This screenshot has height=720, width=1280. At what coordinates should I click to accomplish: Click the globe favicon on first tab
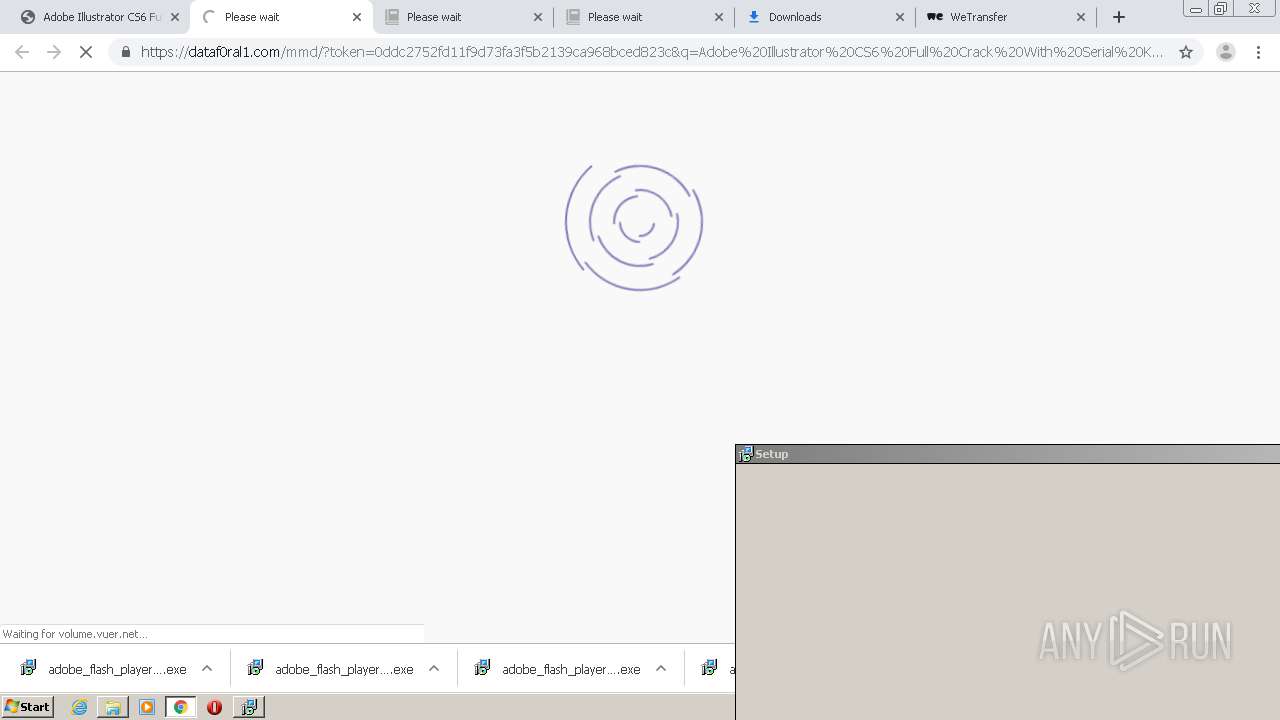point(28,17)
